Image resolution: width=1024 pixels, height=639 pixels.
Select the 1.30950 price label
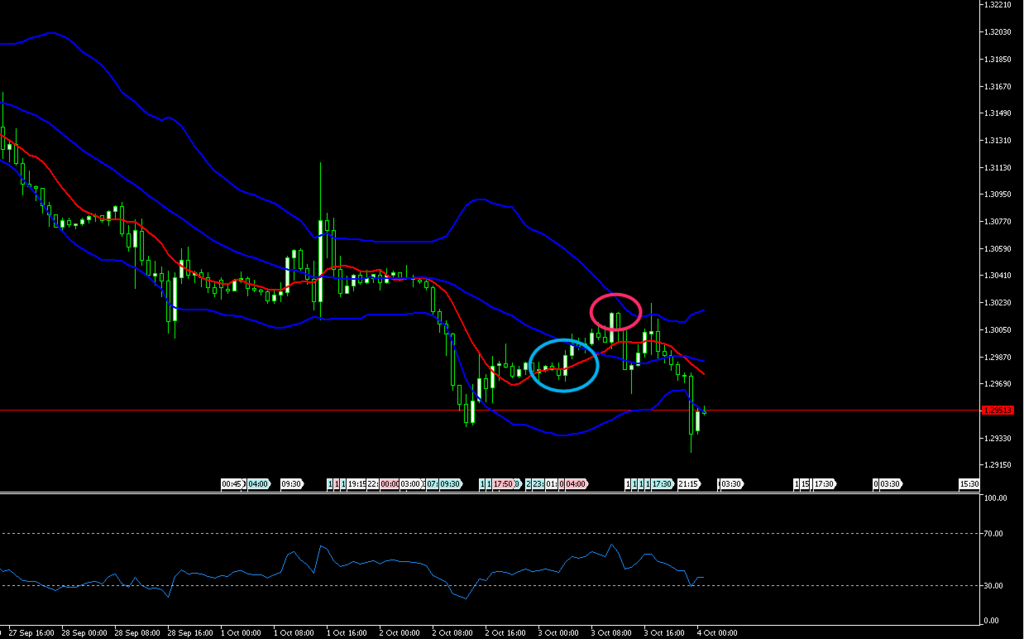(x=997, y=194)
